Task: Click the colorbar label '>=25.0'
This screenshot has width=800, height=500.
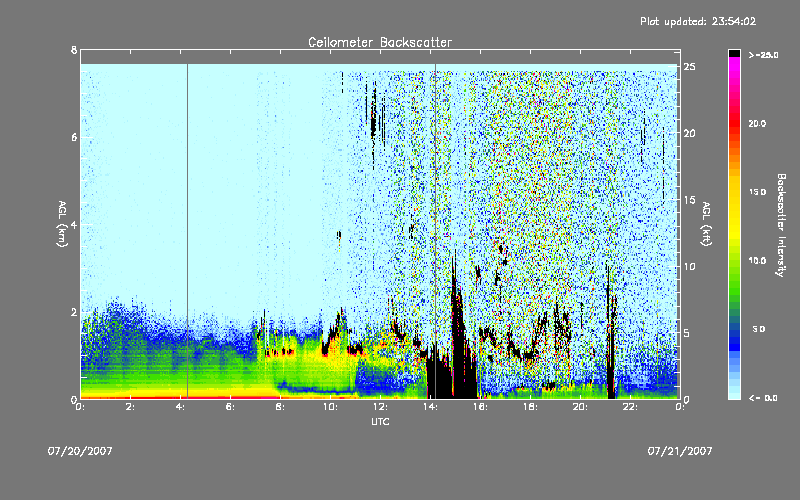Action: (x=763, y=55)
